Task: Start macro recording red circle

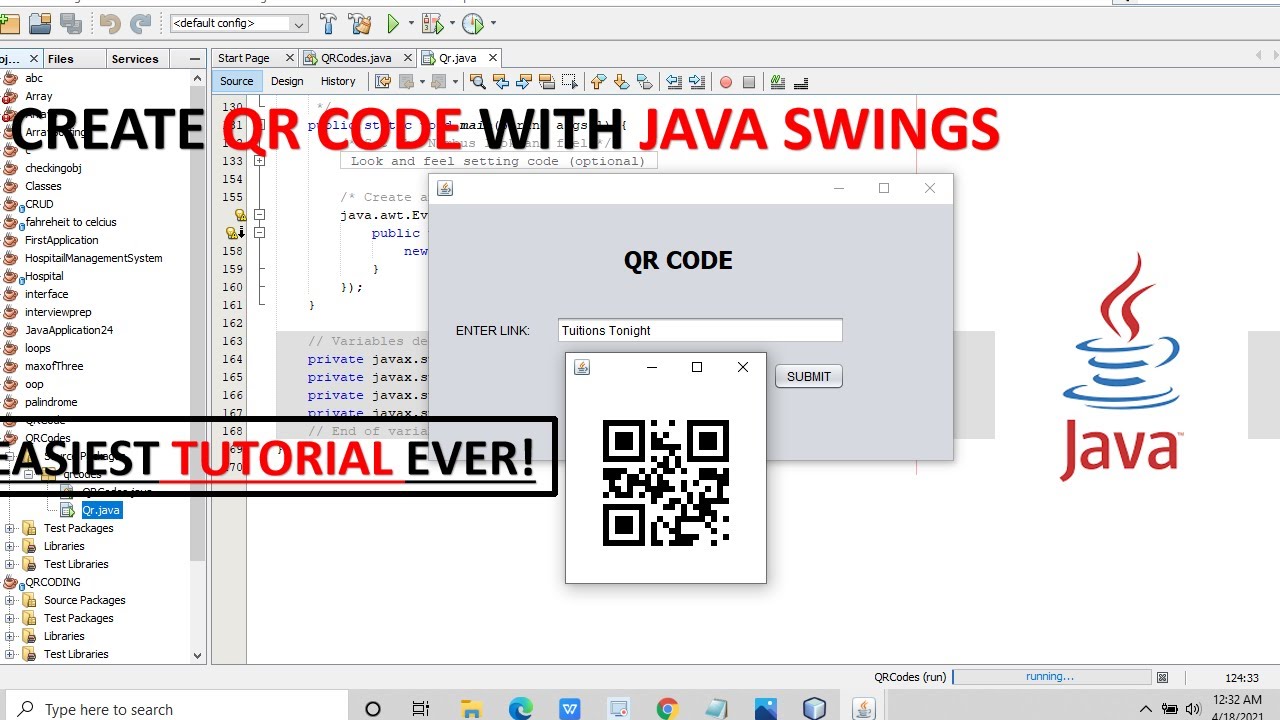Action: coord(726,82)
